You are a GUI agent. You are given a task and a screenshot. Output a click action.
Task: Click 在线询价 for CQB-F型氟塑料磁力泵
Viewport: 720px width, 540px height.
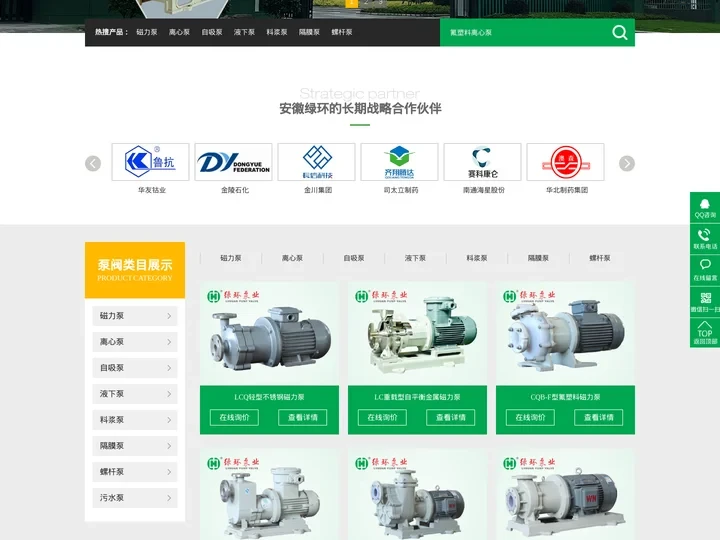530,417
